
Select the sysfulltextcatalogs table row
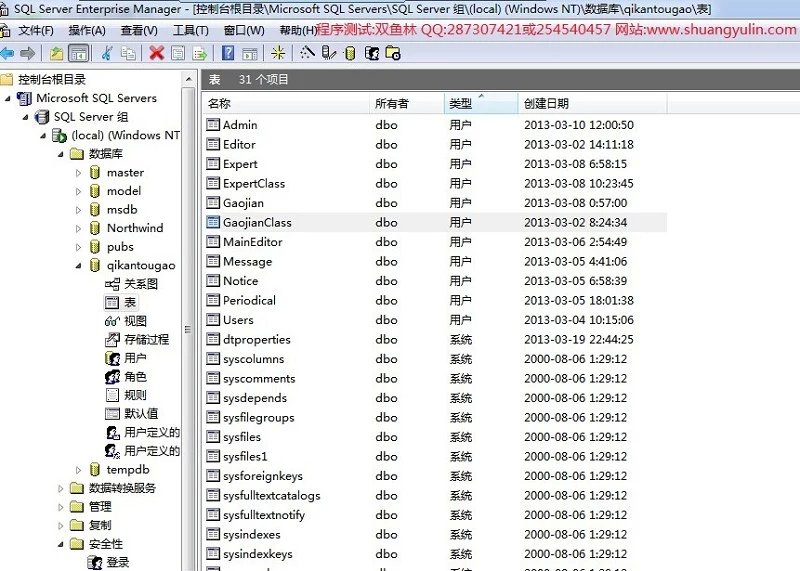(x=435, y=495)
